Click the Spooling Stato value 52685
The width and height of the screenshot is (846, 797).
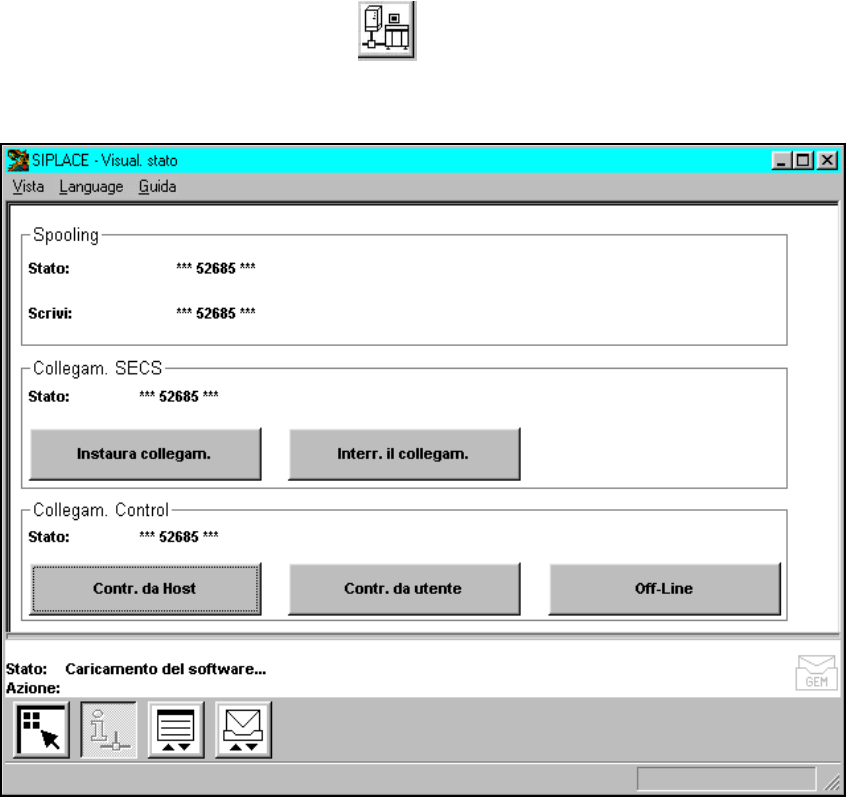(216, 268)
